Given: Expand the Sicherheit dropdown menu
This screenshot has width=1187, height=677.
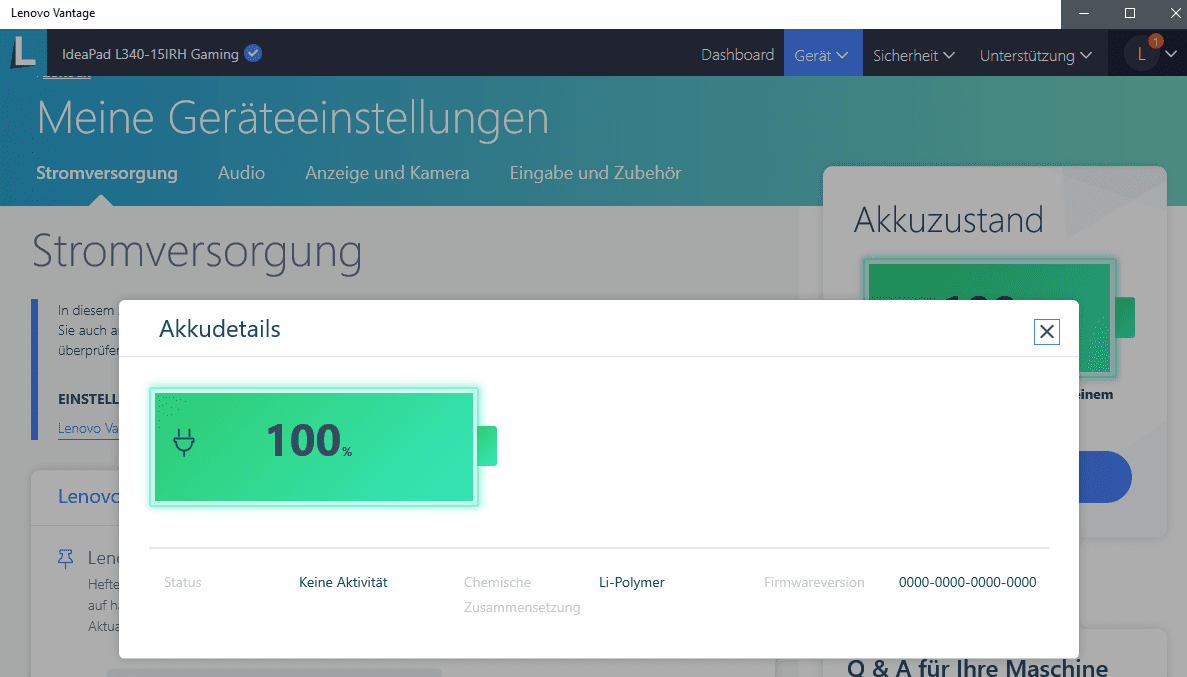Looking at the screenshot, I should [x=914, y=55].
